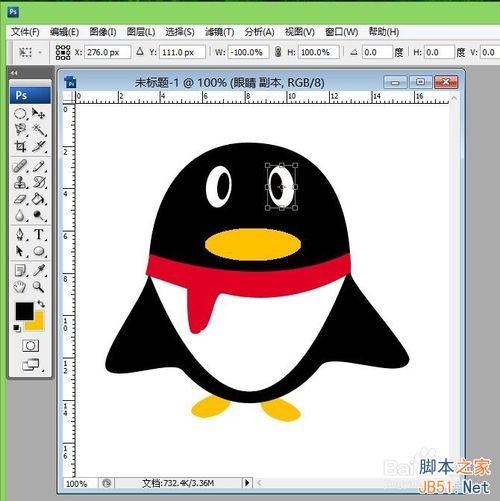Image resolution: width=500 pixels, height=501 pixels.
Task: Select the Paint Bucket tool
Action: (39, 199)
